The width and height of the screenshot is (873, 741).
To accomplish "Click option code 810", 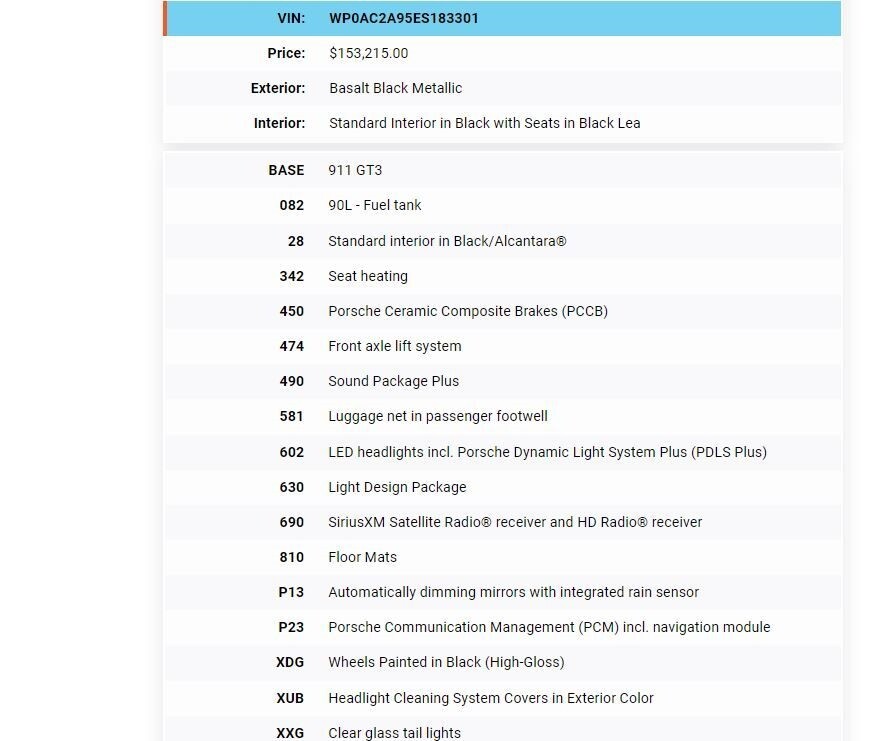I will coord(292,558).
